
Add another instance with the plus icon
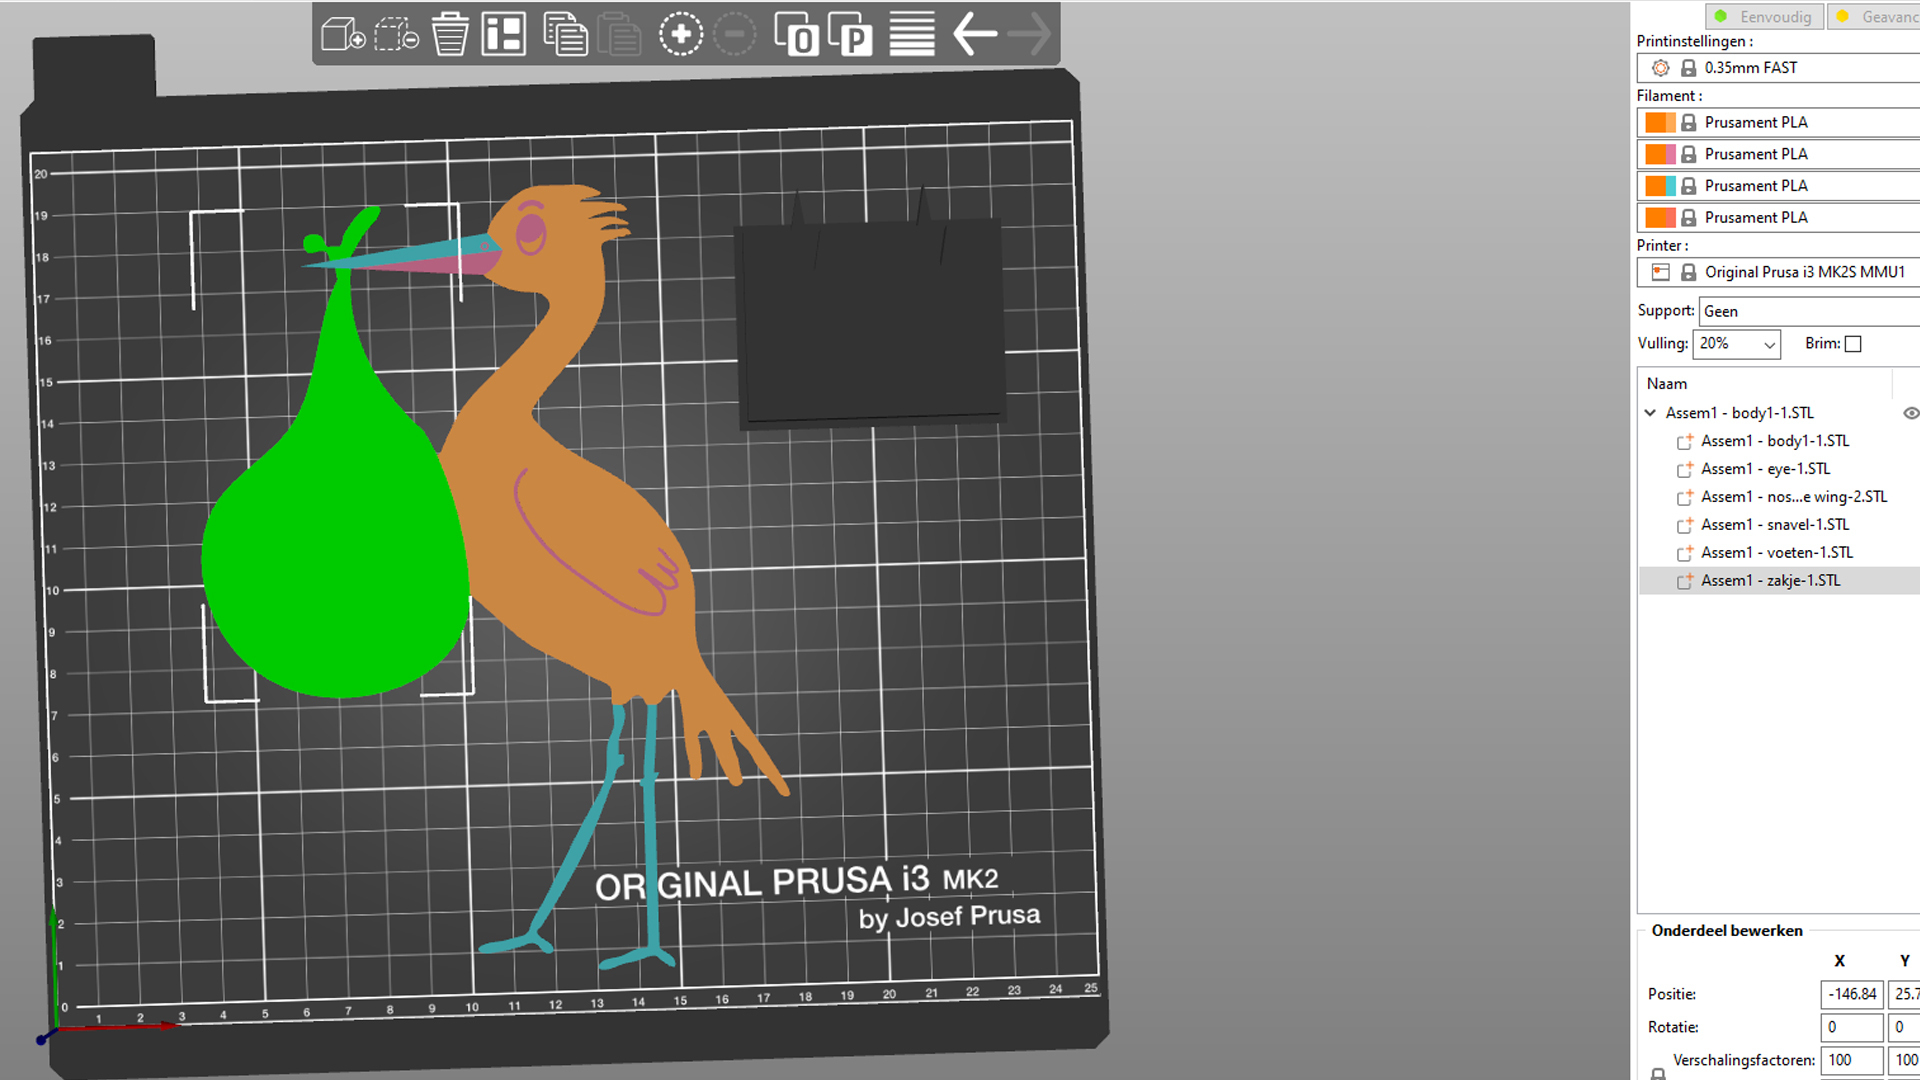(681, 34)
